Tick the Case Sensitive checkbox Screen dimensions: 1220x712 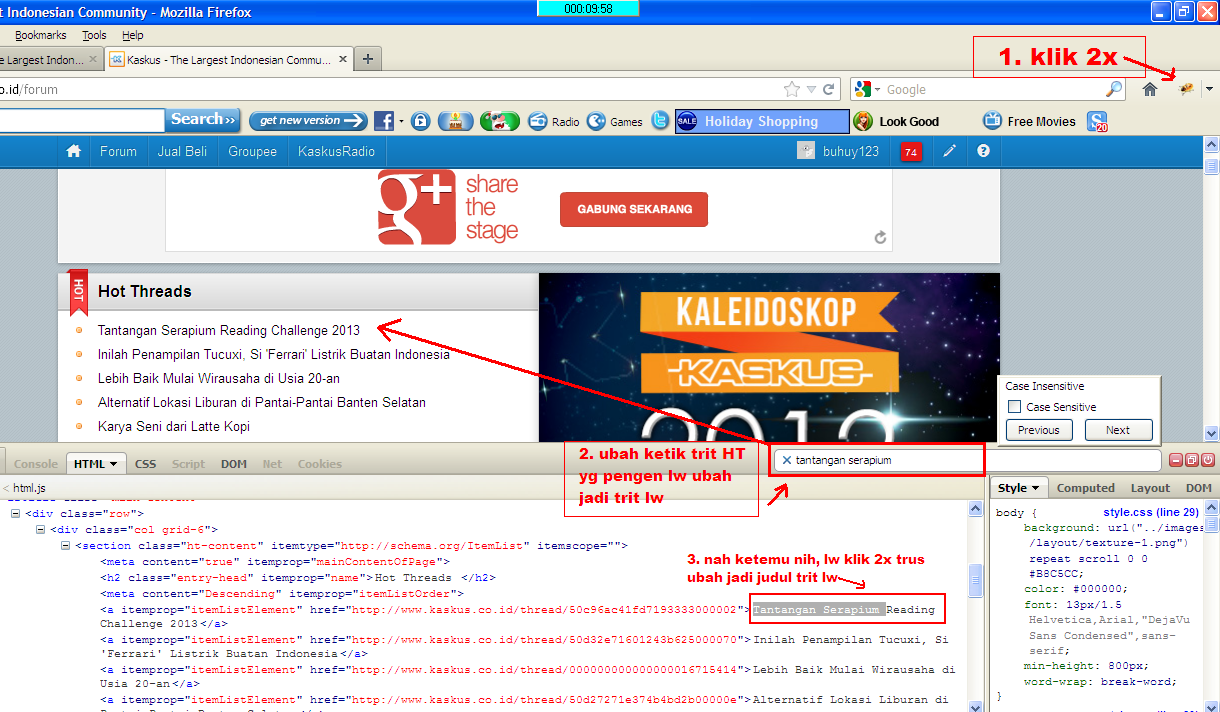coord(1015,407)
